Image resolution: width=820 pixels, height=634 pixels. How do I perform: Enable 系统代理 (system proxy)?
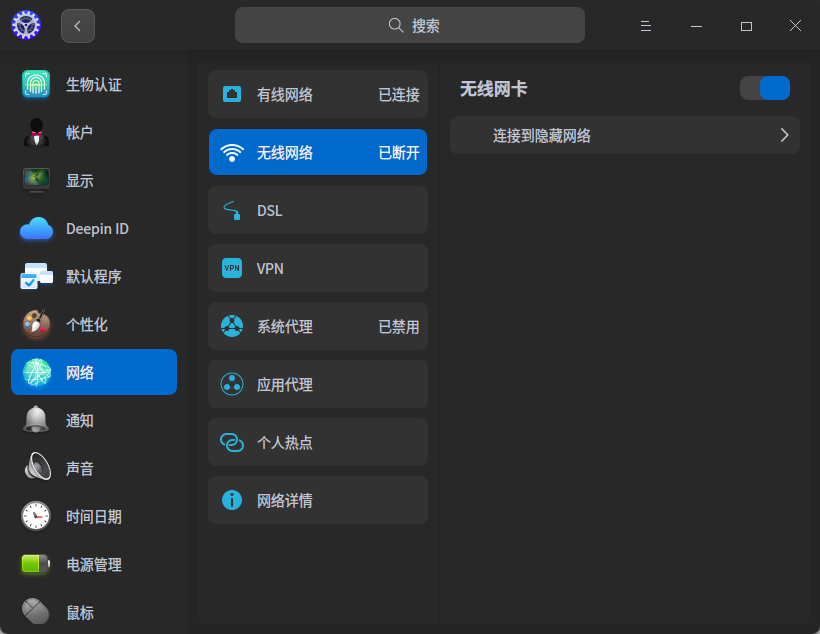click(x=318, y=326)
